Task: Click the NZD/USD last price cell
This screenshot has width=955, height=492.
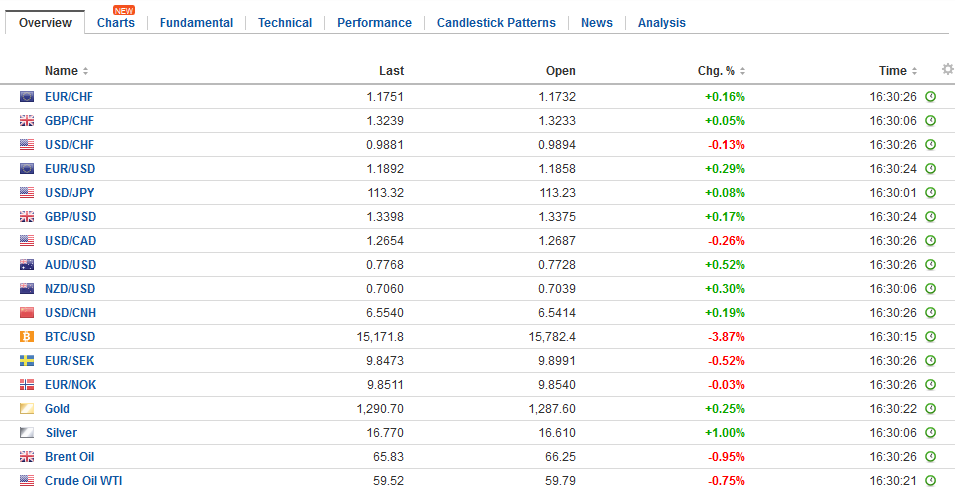Action: point(385,289)
